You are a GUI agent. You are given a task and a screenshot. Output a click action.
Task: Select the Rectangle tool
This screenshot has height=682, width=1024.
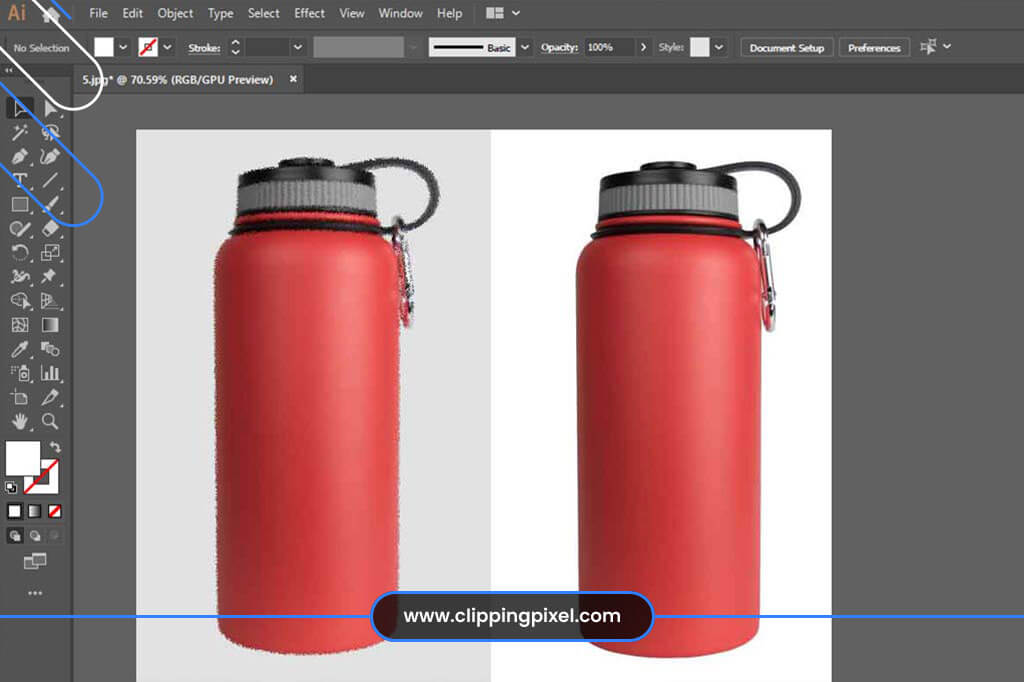pyautogui.click(x=20, y=203)
